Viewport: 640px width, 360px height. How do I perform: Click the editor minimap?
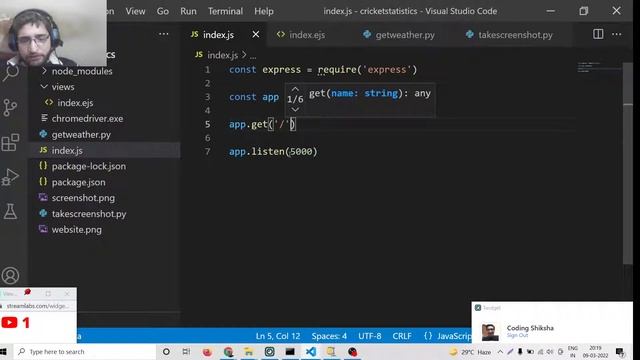599,67
